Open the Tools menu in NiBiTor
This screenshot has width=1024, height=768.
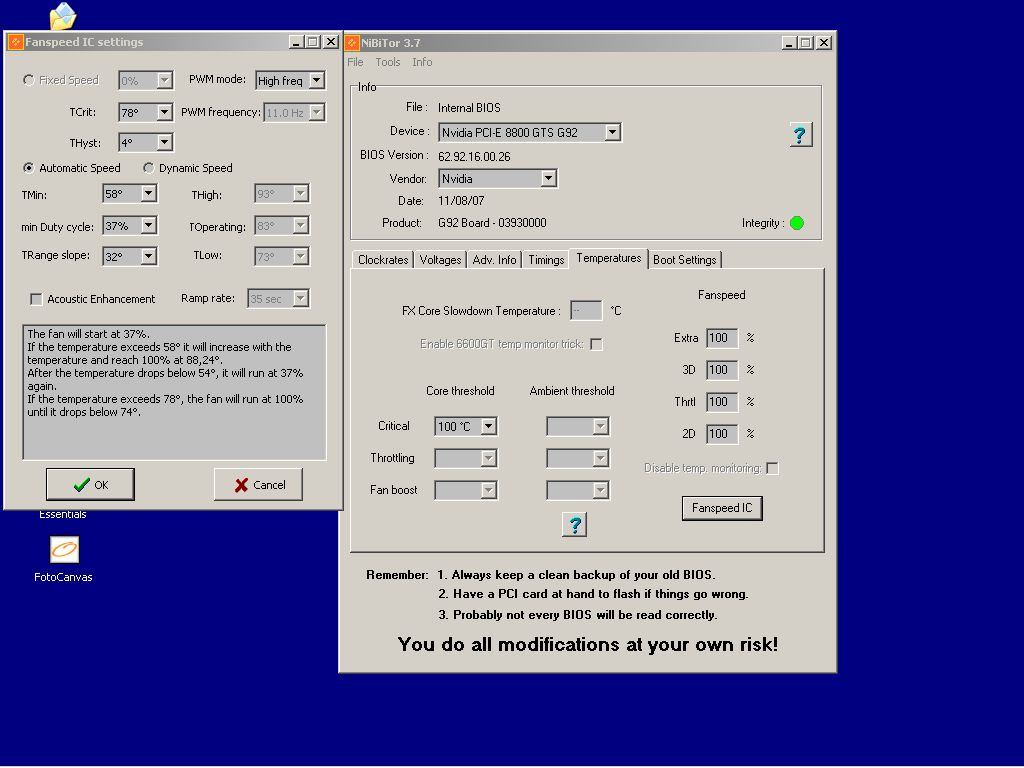(388, 62)
